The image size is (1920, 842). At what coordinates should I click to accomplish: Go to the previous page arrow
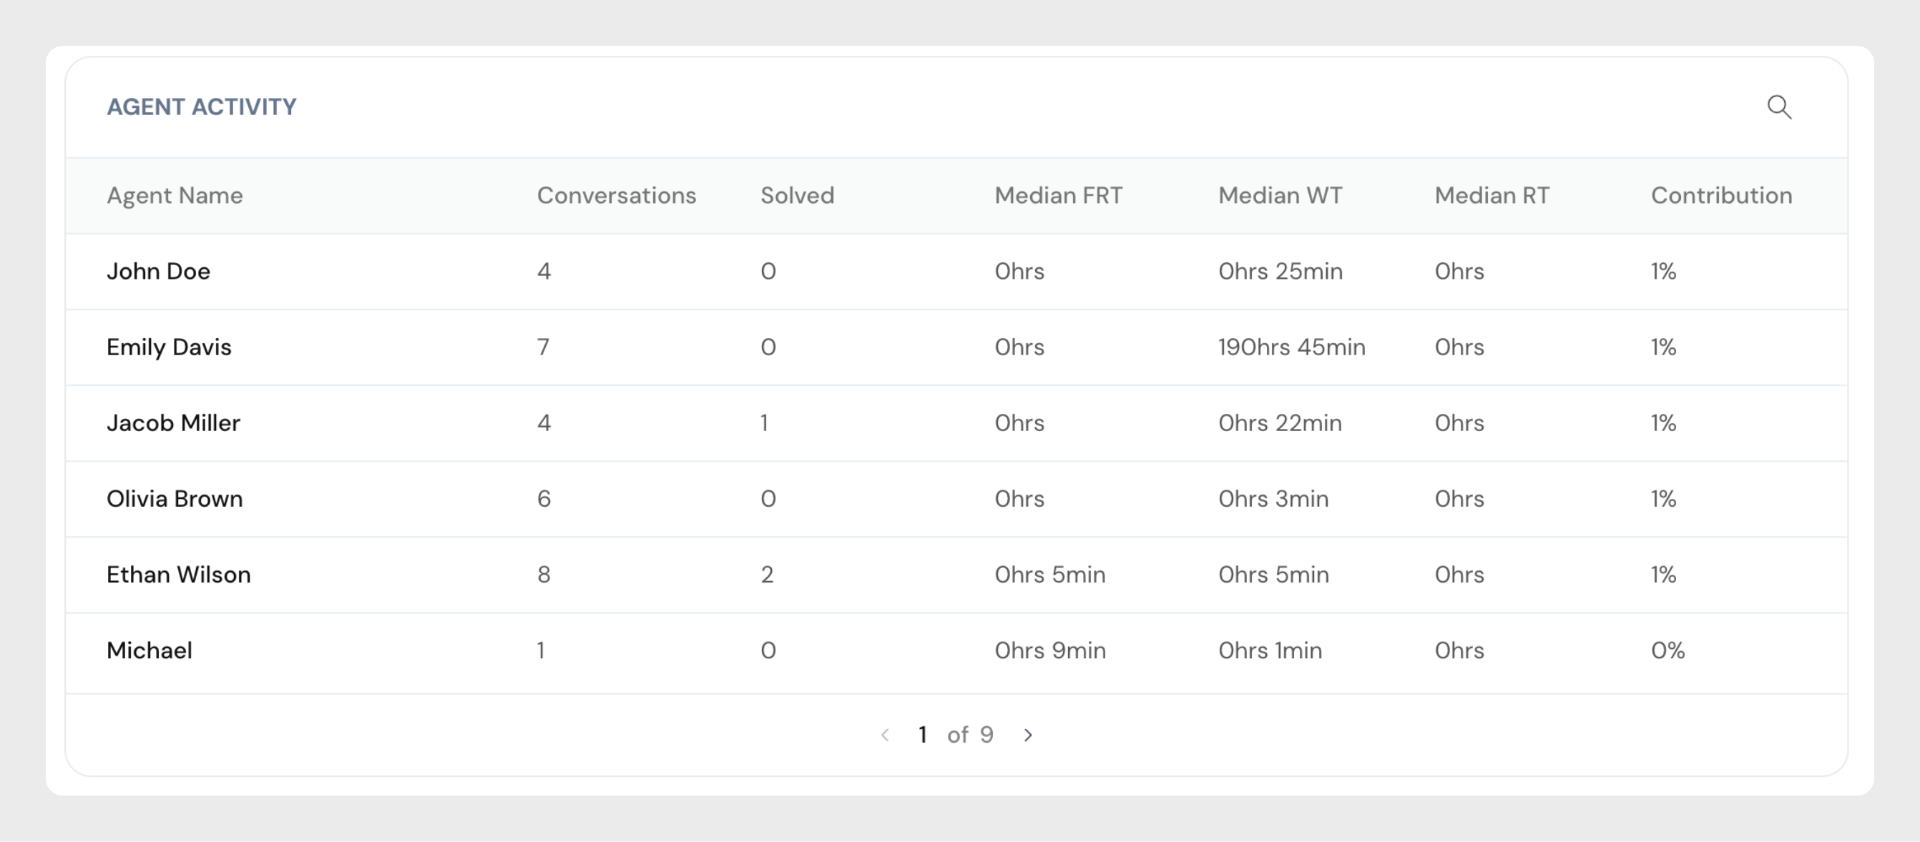[x=885, y=735]
